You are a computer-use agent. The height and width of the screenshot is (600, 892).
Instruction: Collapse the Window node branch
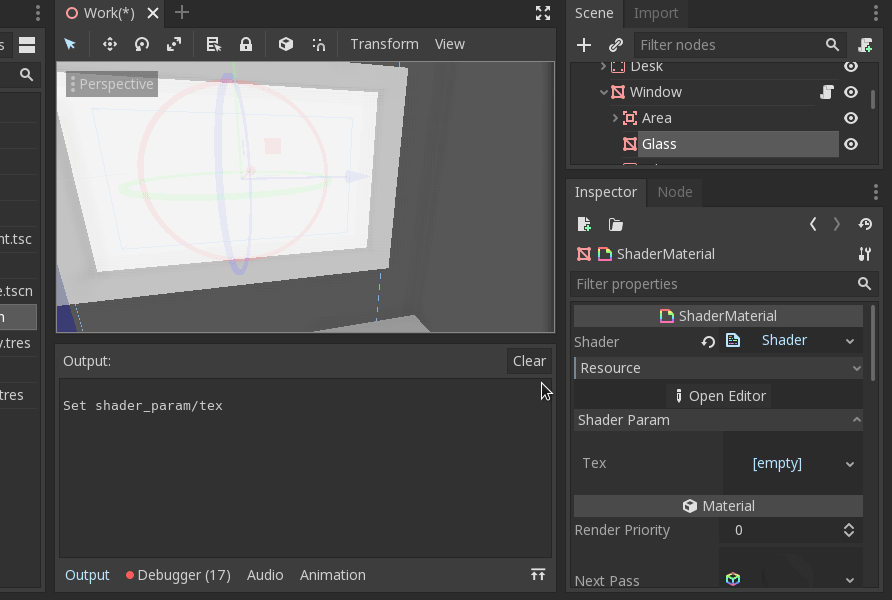click(604, 92)
